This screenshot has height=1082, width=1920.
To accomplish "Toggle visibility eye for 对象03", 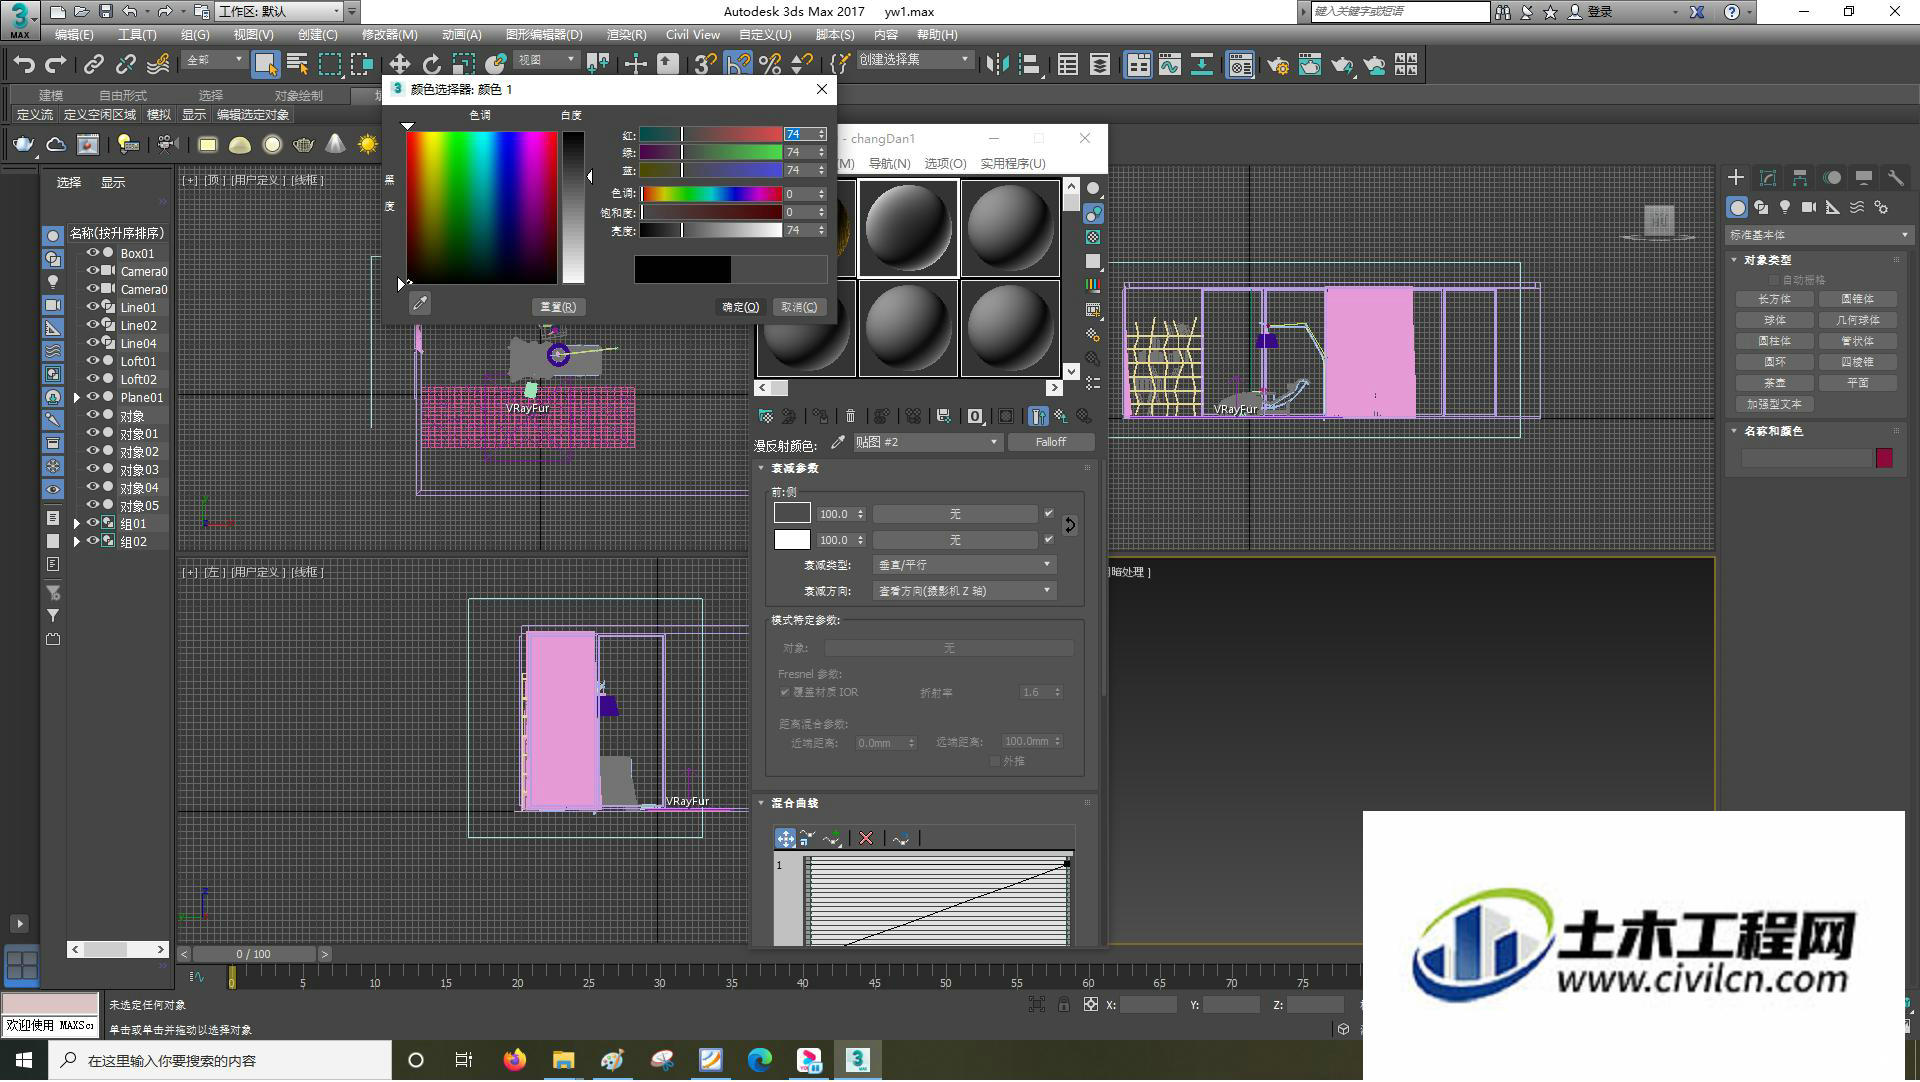I will click(x=92, y=469).
